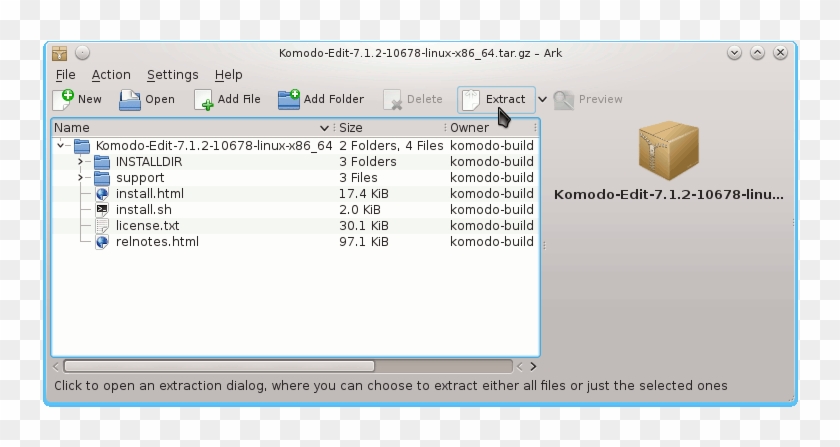The height and width of the screenshot is (447, 840).
Task: Click the Add Folder toolbar button
Action: coord(321,100)
